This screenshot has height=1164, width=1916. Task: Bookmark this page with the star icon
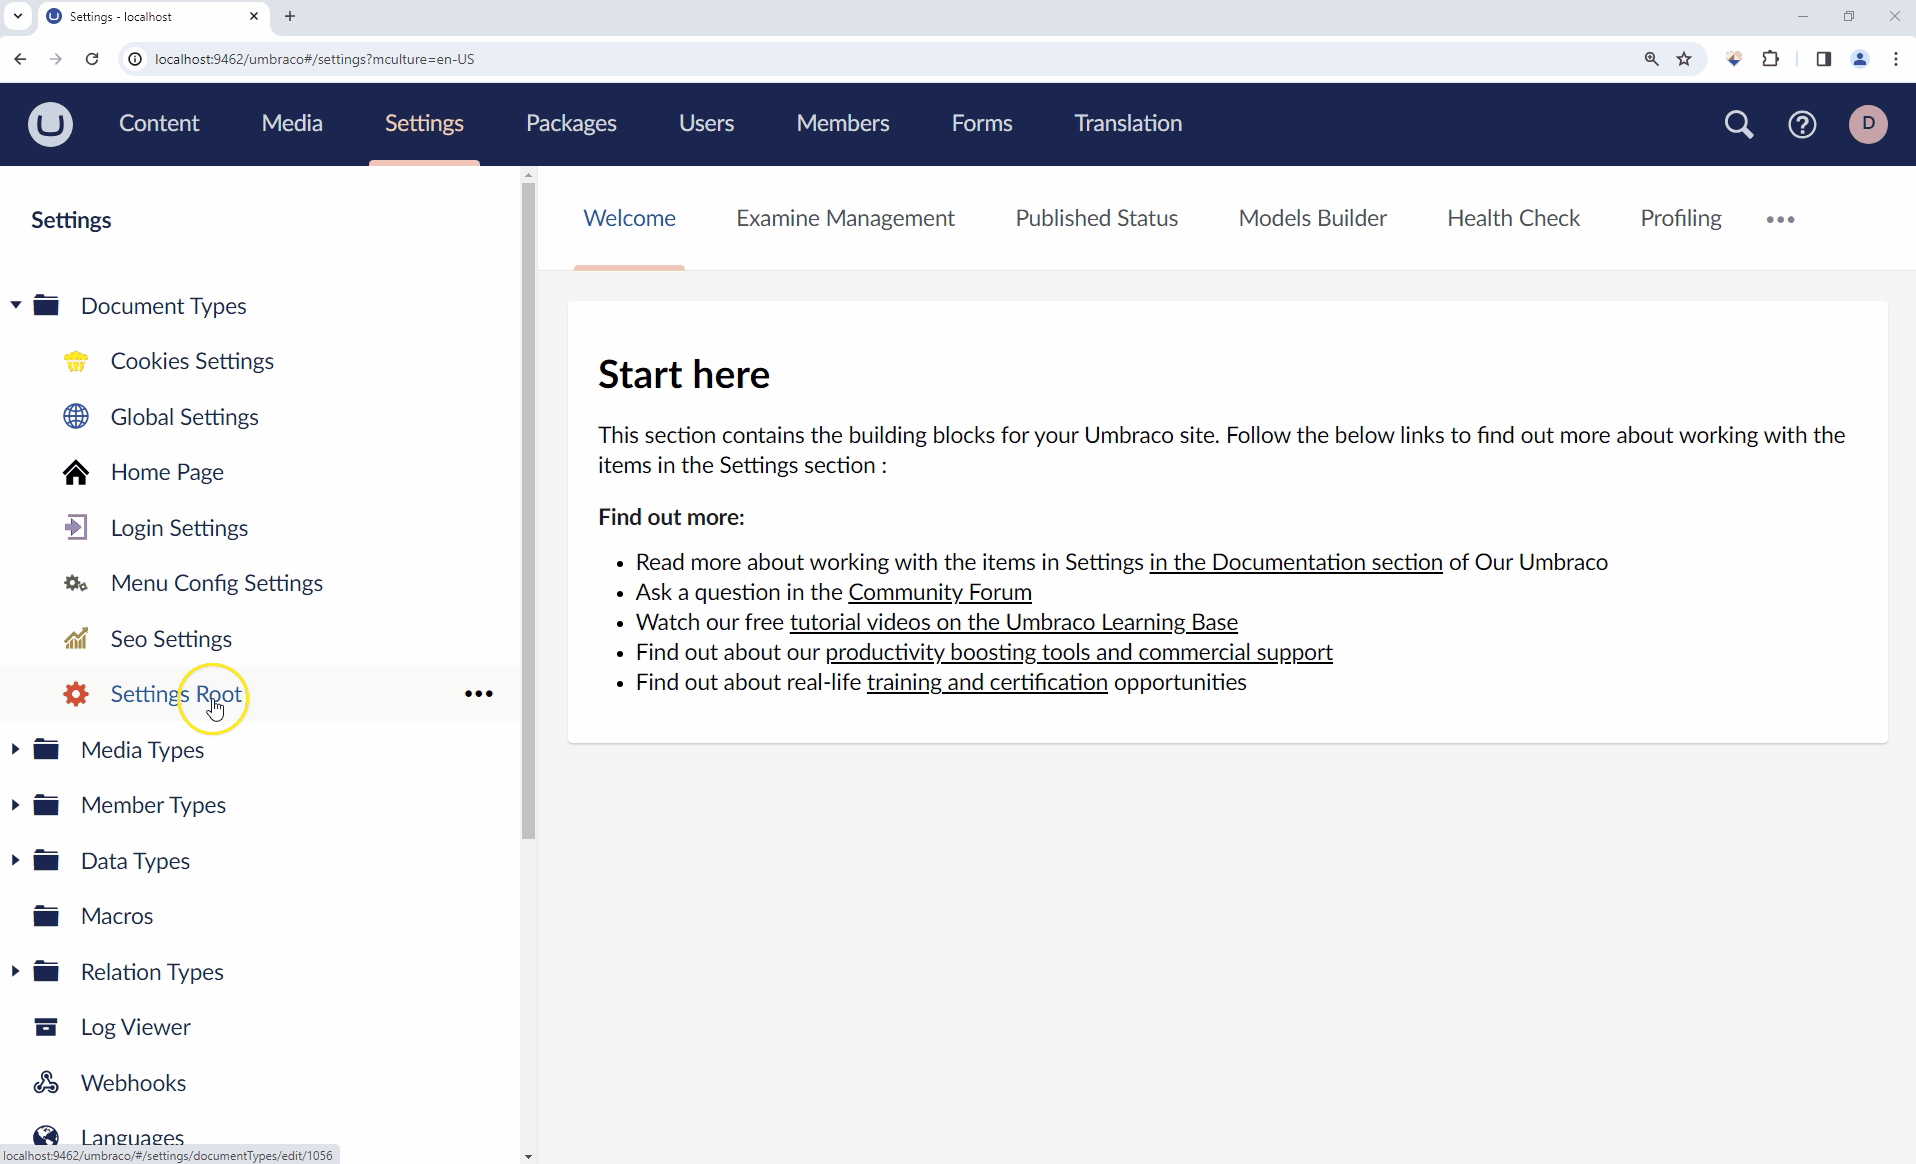(1684, 59)
